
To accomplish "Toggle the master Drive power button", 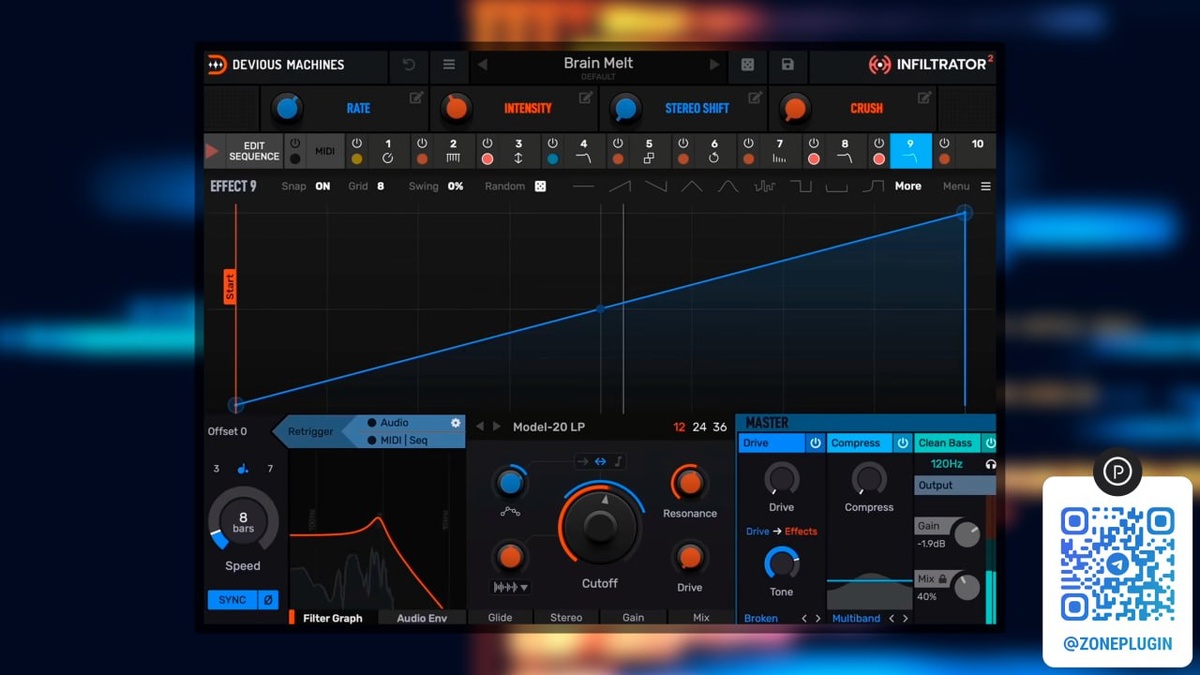I will [815, 443].
